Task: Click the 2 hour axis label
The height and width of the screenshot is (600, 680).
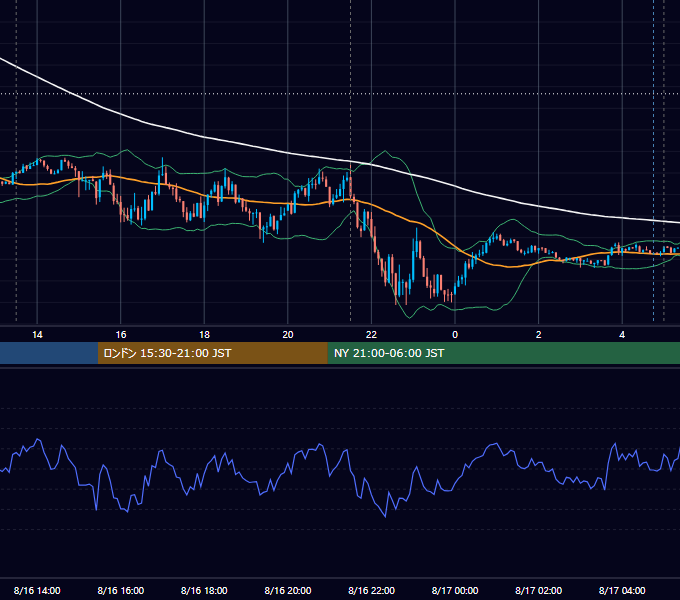Action: click(x=539, y=335)
